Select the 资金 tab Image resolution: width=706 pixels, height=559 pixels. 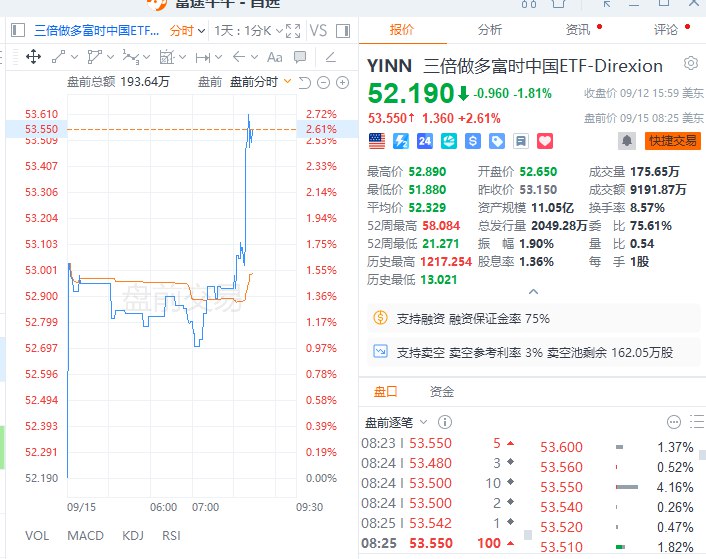click(x=442, y=392)
